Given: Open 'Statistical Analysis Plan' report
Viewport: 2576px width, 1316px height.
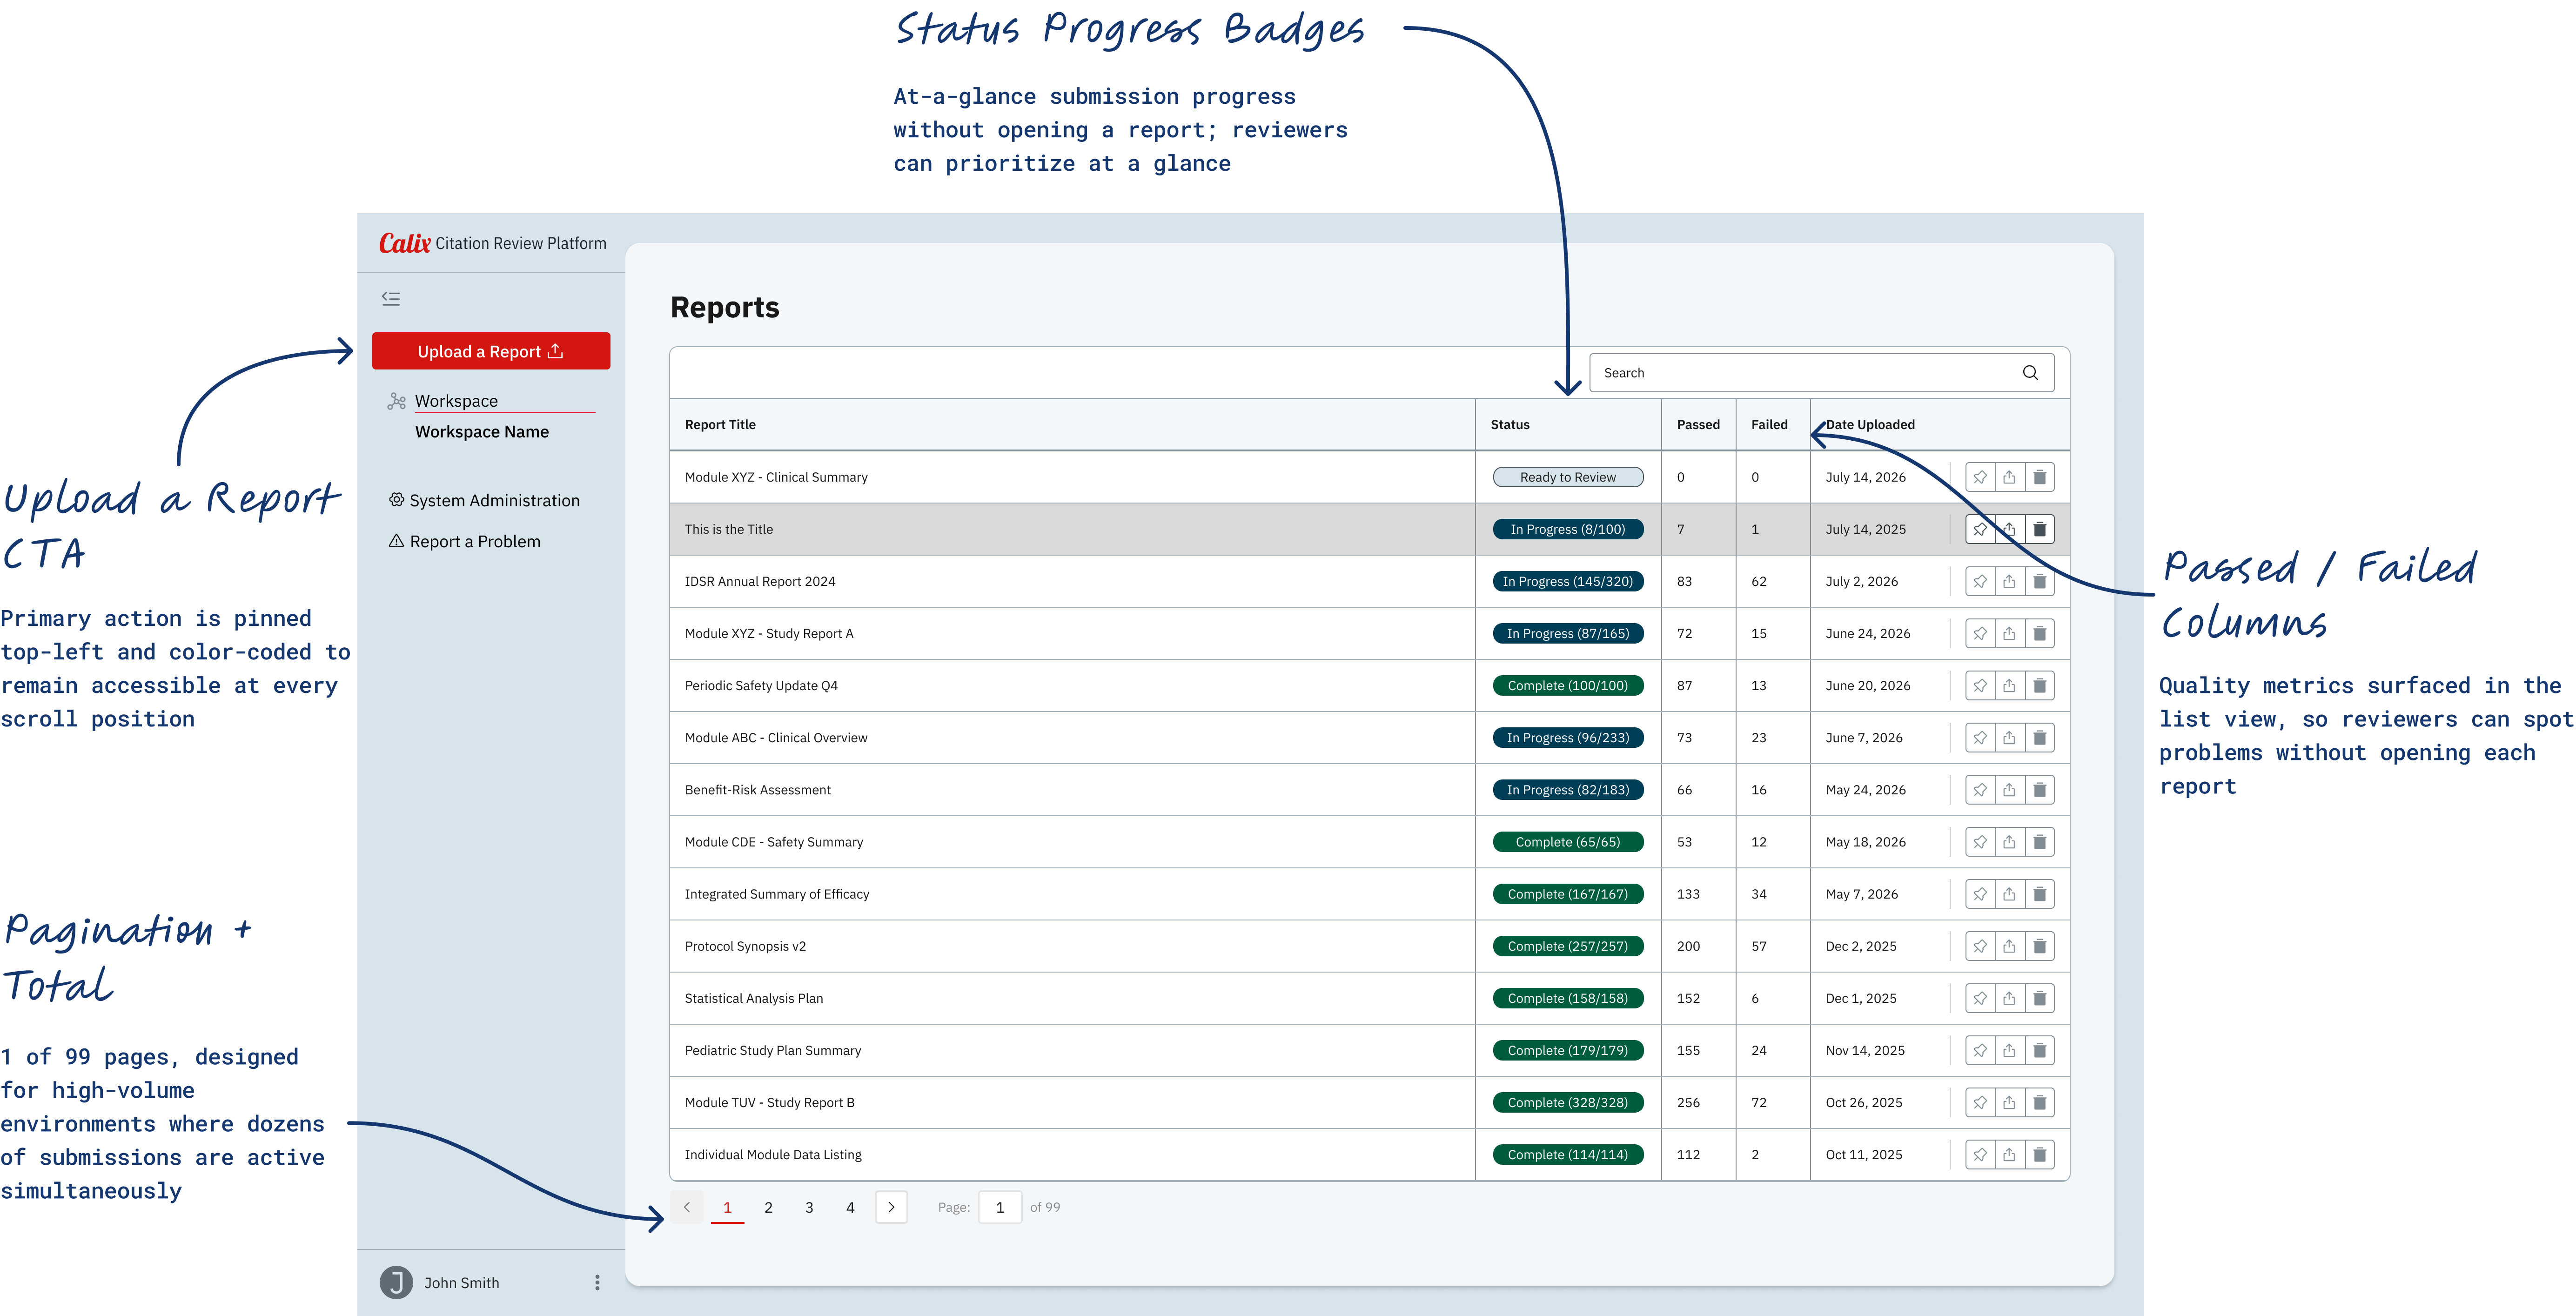Looking at the screenshot, I should [x=754, y=998].
